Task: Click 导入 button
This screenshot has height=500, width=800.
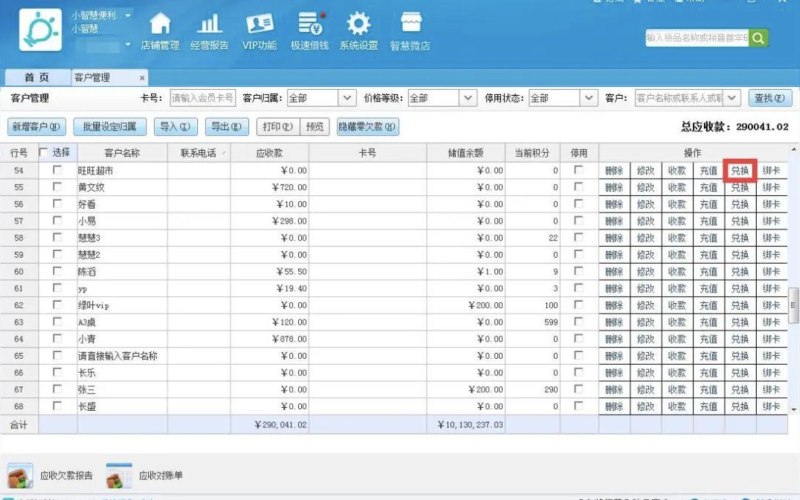Action: point(176,127)
